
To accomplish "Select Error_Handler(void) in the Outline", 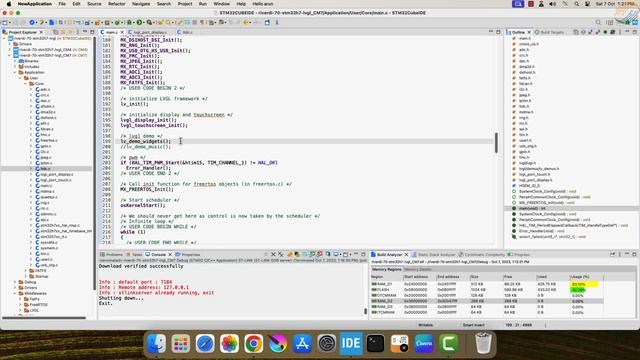I will click(539, 231).
